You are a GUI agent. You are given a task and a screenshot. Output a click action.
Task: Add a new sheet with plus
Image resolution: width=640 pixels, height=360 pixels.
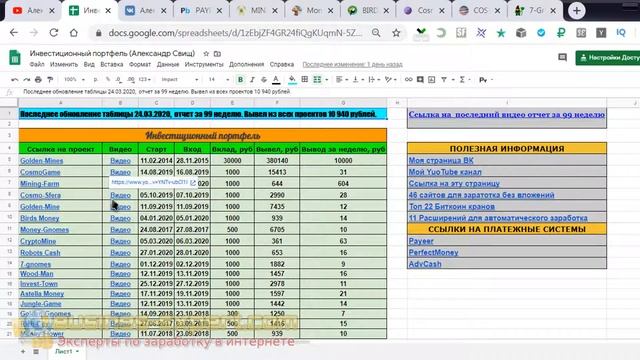(23, 351)
